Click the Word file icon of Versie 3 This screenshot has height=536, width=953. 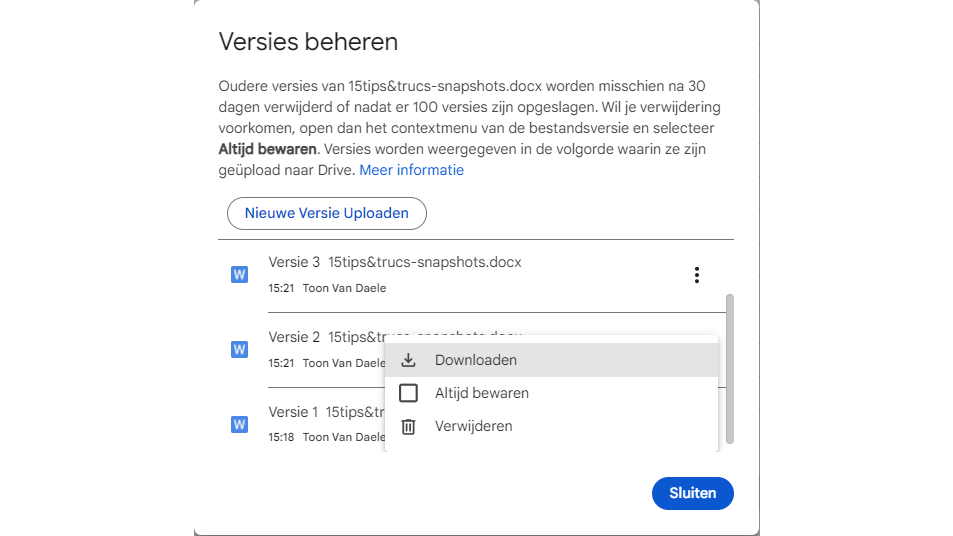tap(239, 275)
